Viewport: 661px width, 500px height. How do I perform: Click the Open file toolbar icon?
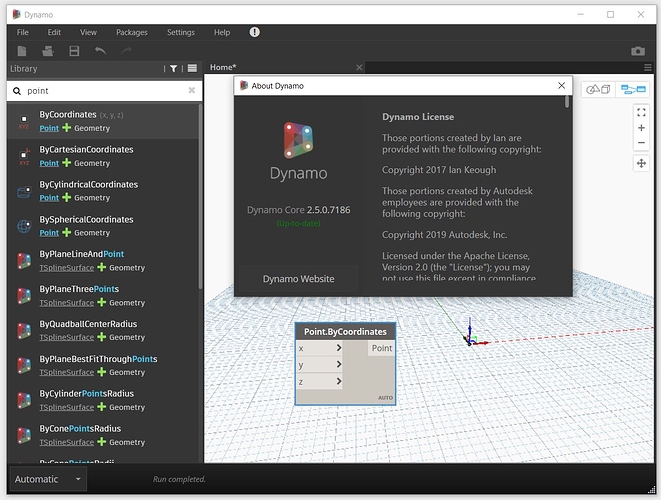point(48,51)
